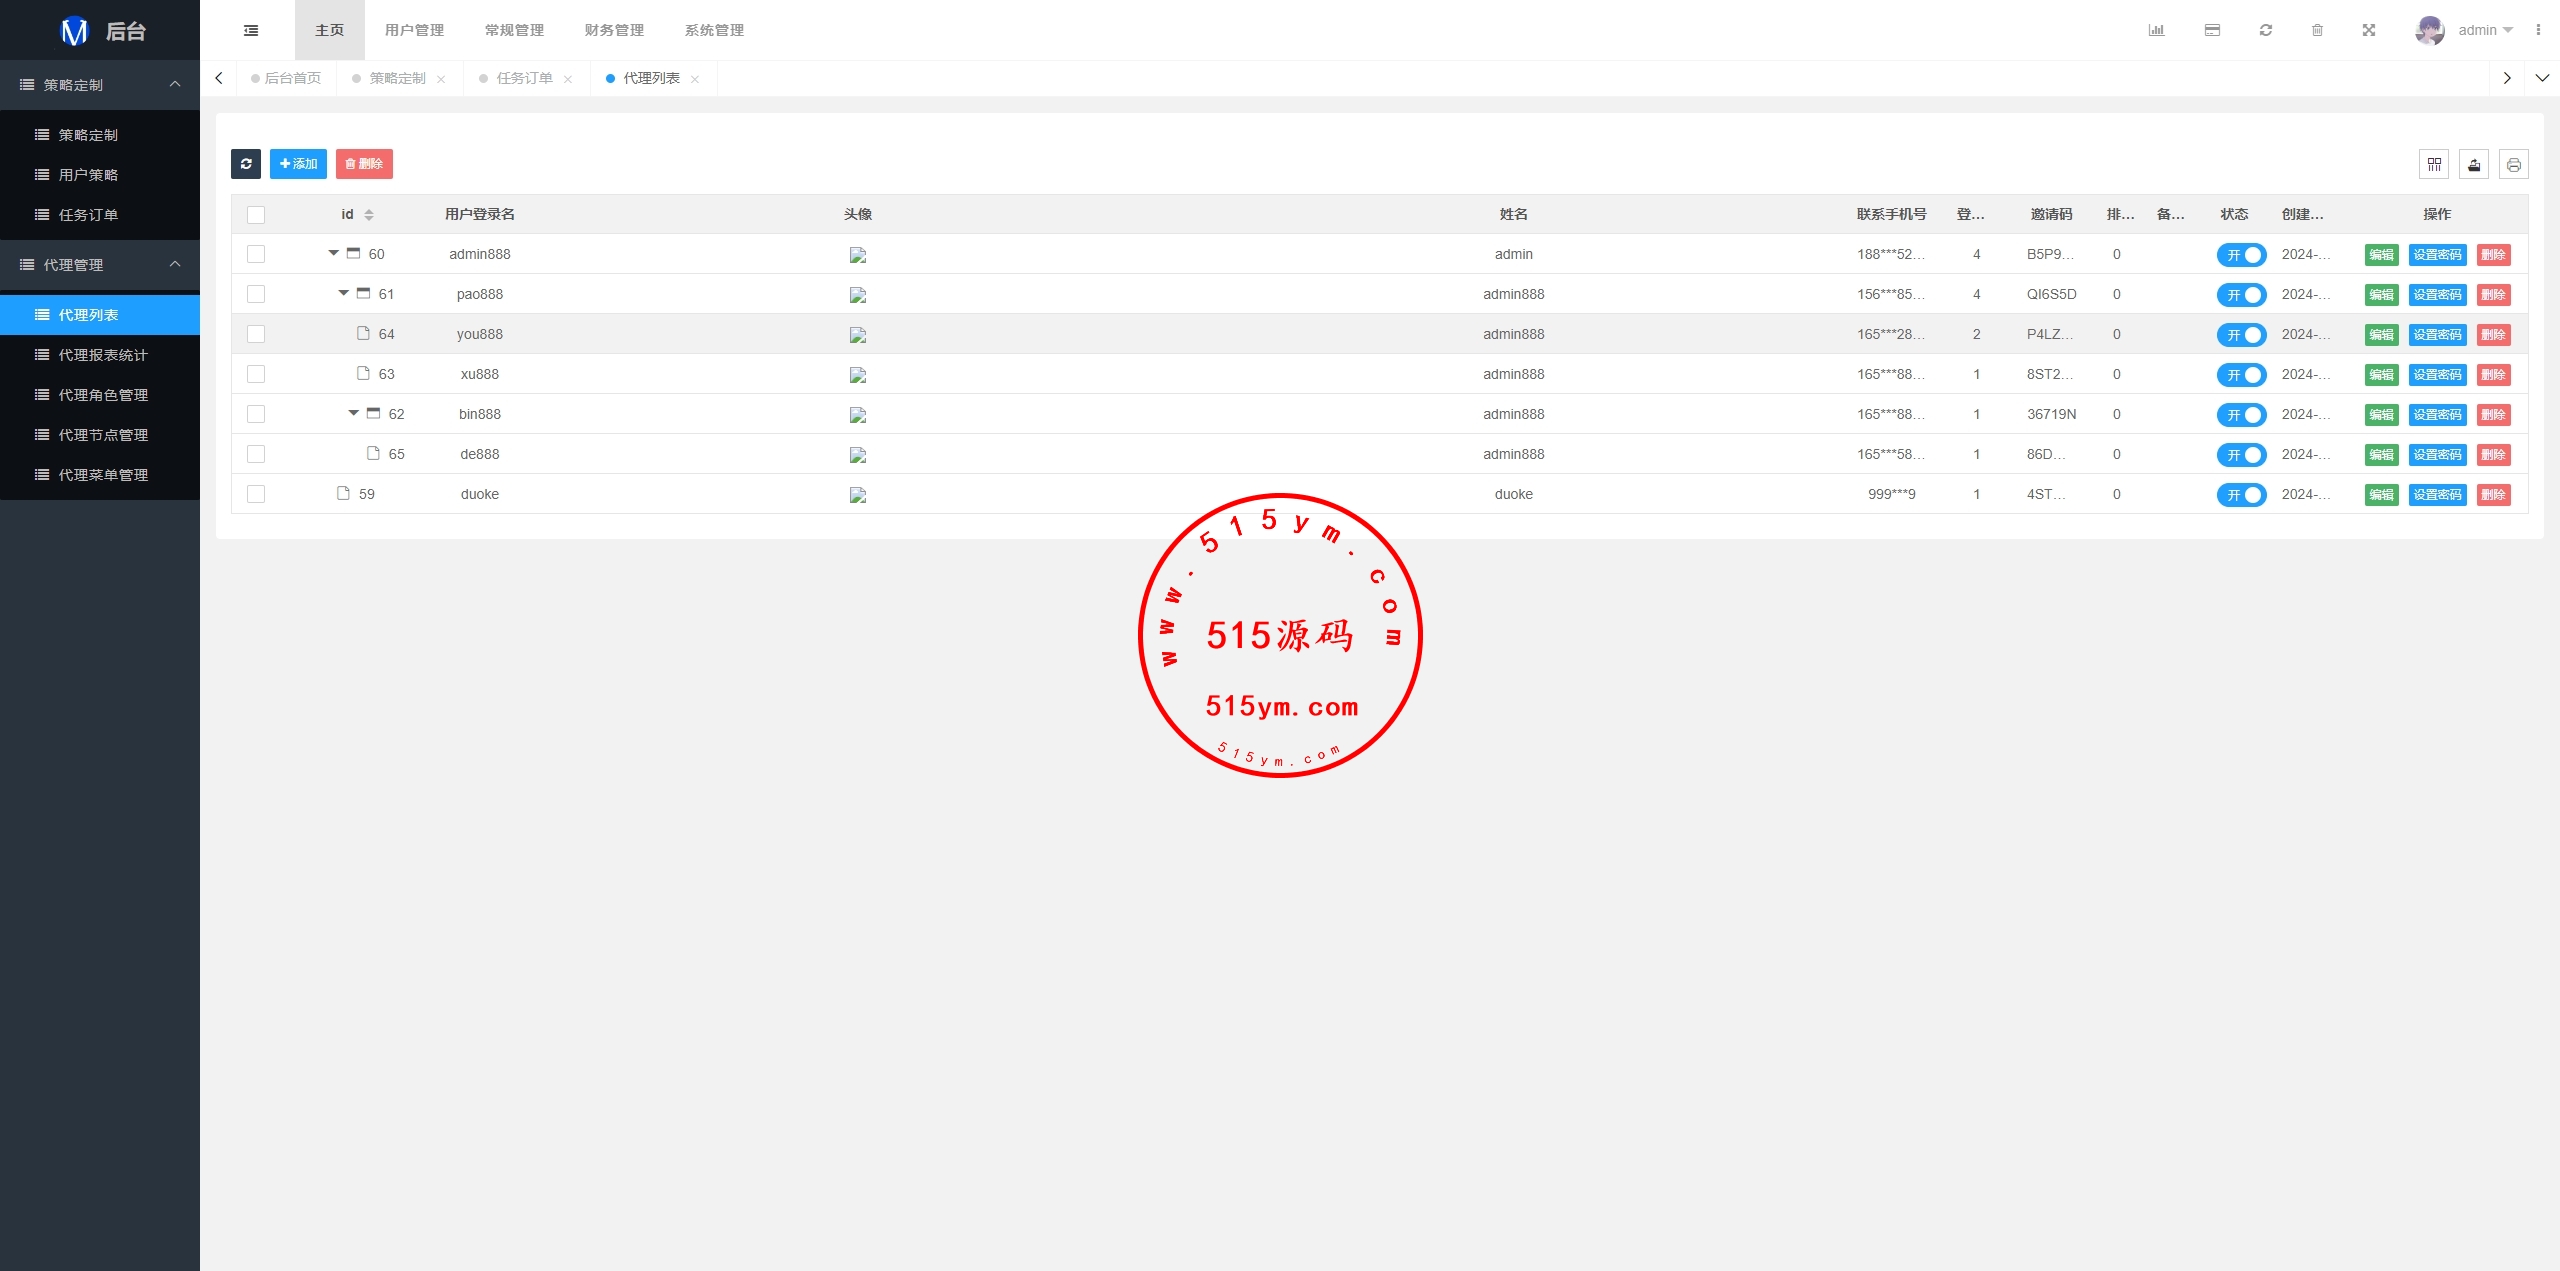Viewport: 2560px width, 1271px height.
Task: Click the blue 添加 button
Action: [298, 164]
